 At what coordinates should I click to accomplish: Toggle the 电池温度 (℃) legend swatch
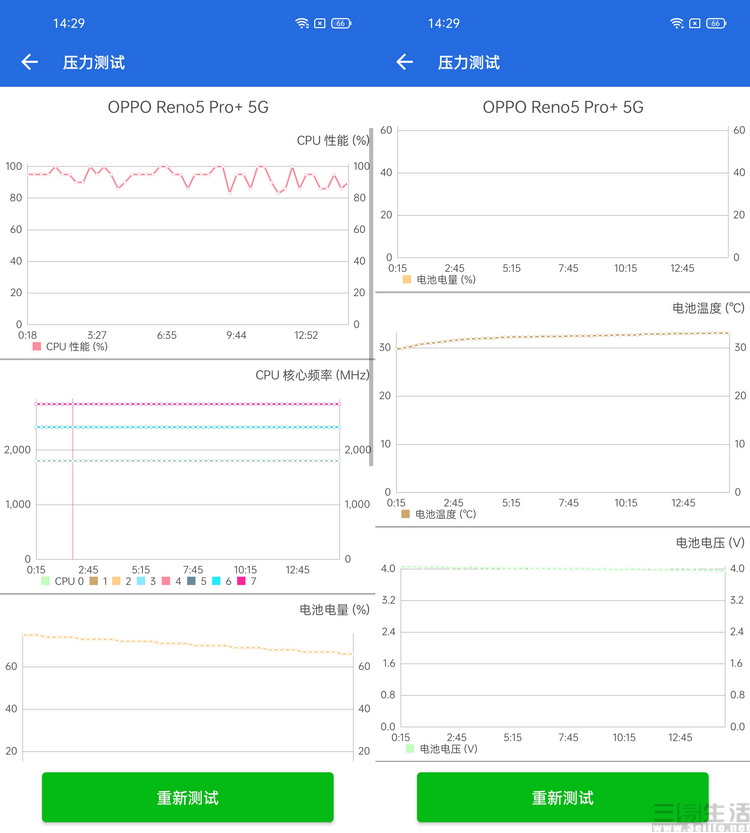tap(405, 514)
